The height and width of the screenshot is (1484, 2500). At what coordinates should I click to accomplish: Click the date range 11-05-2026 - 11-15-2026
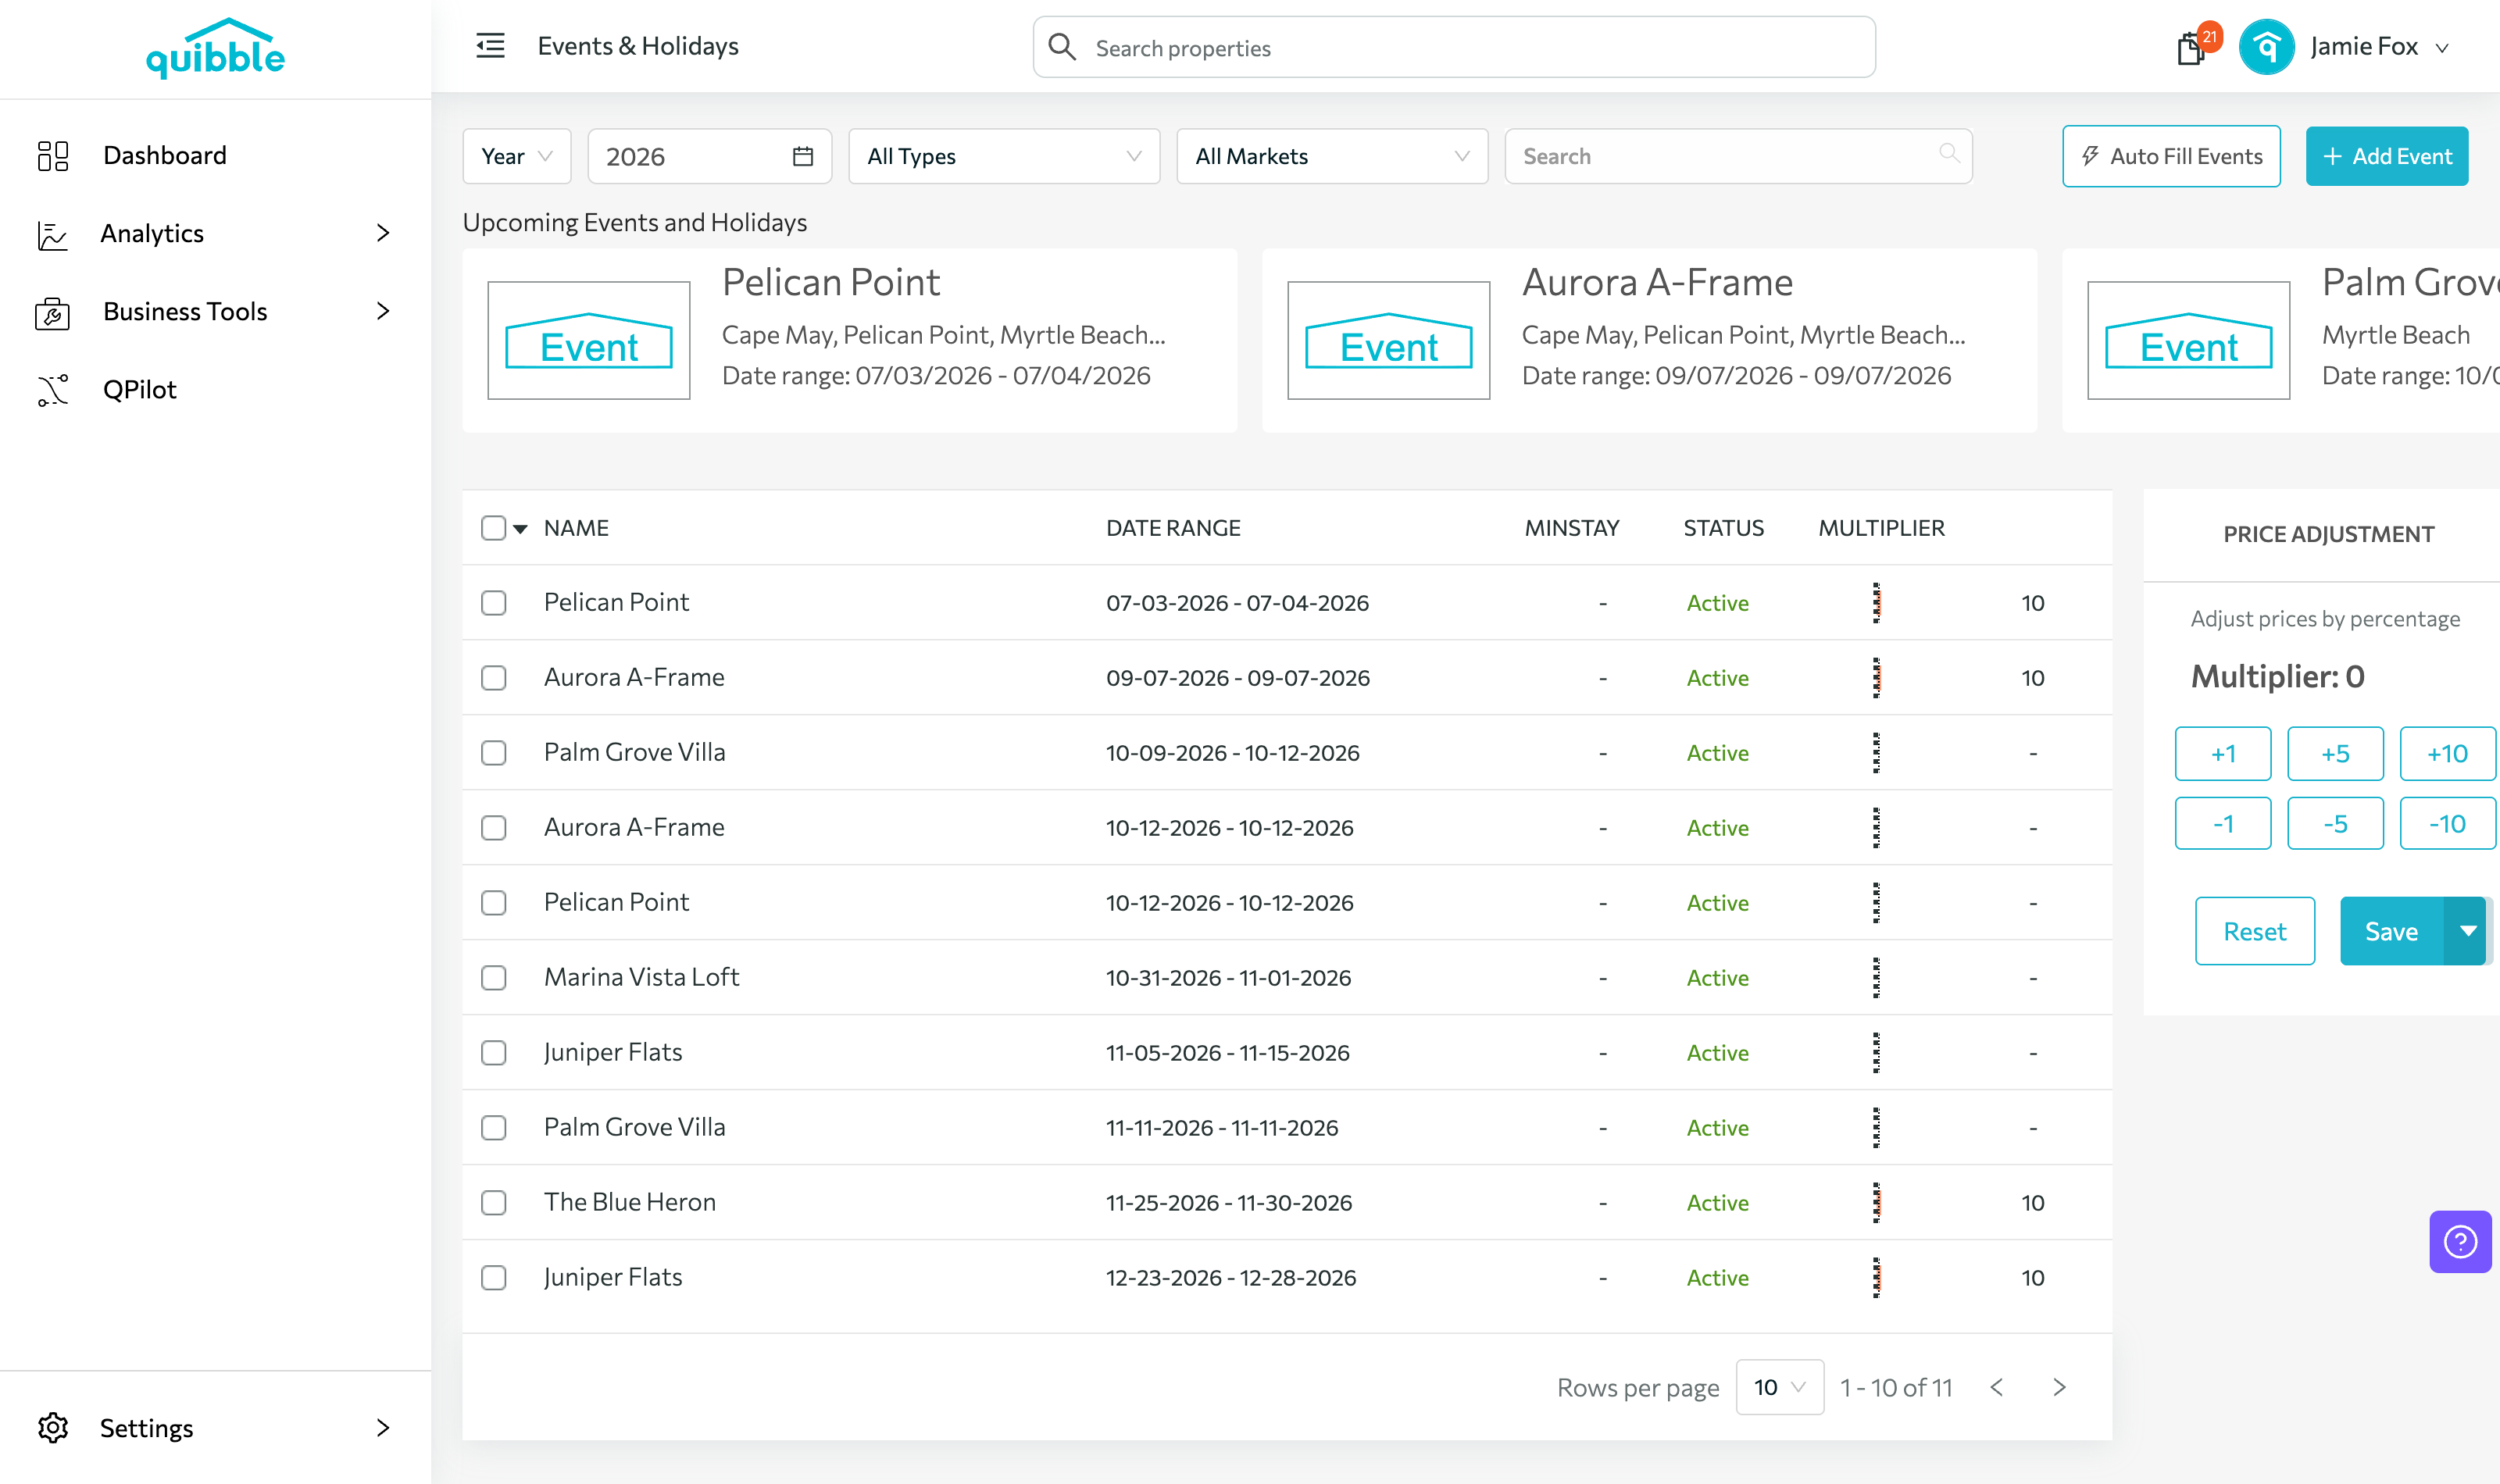click(x=1227, y=1053)
